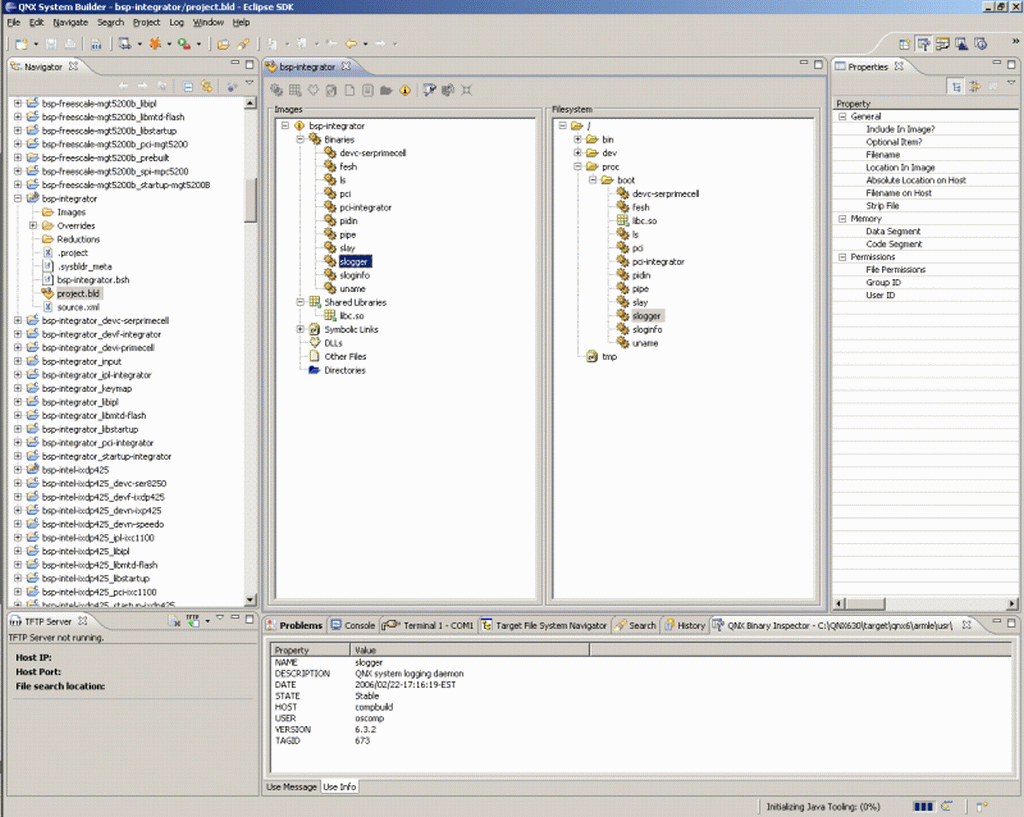Open the Navigate menu
This screenshot has width=1024, height=817.
tap(71, 22)
